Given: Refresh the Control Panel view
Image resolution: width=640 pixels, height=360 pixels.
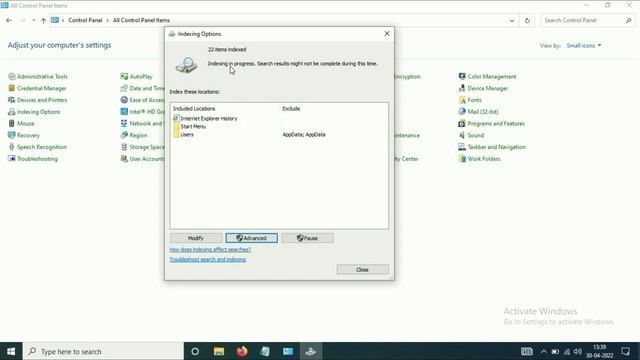Looking at the screenshot, I should [527, 20].
